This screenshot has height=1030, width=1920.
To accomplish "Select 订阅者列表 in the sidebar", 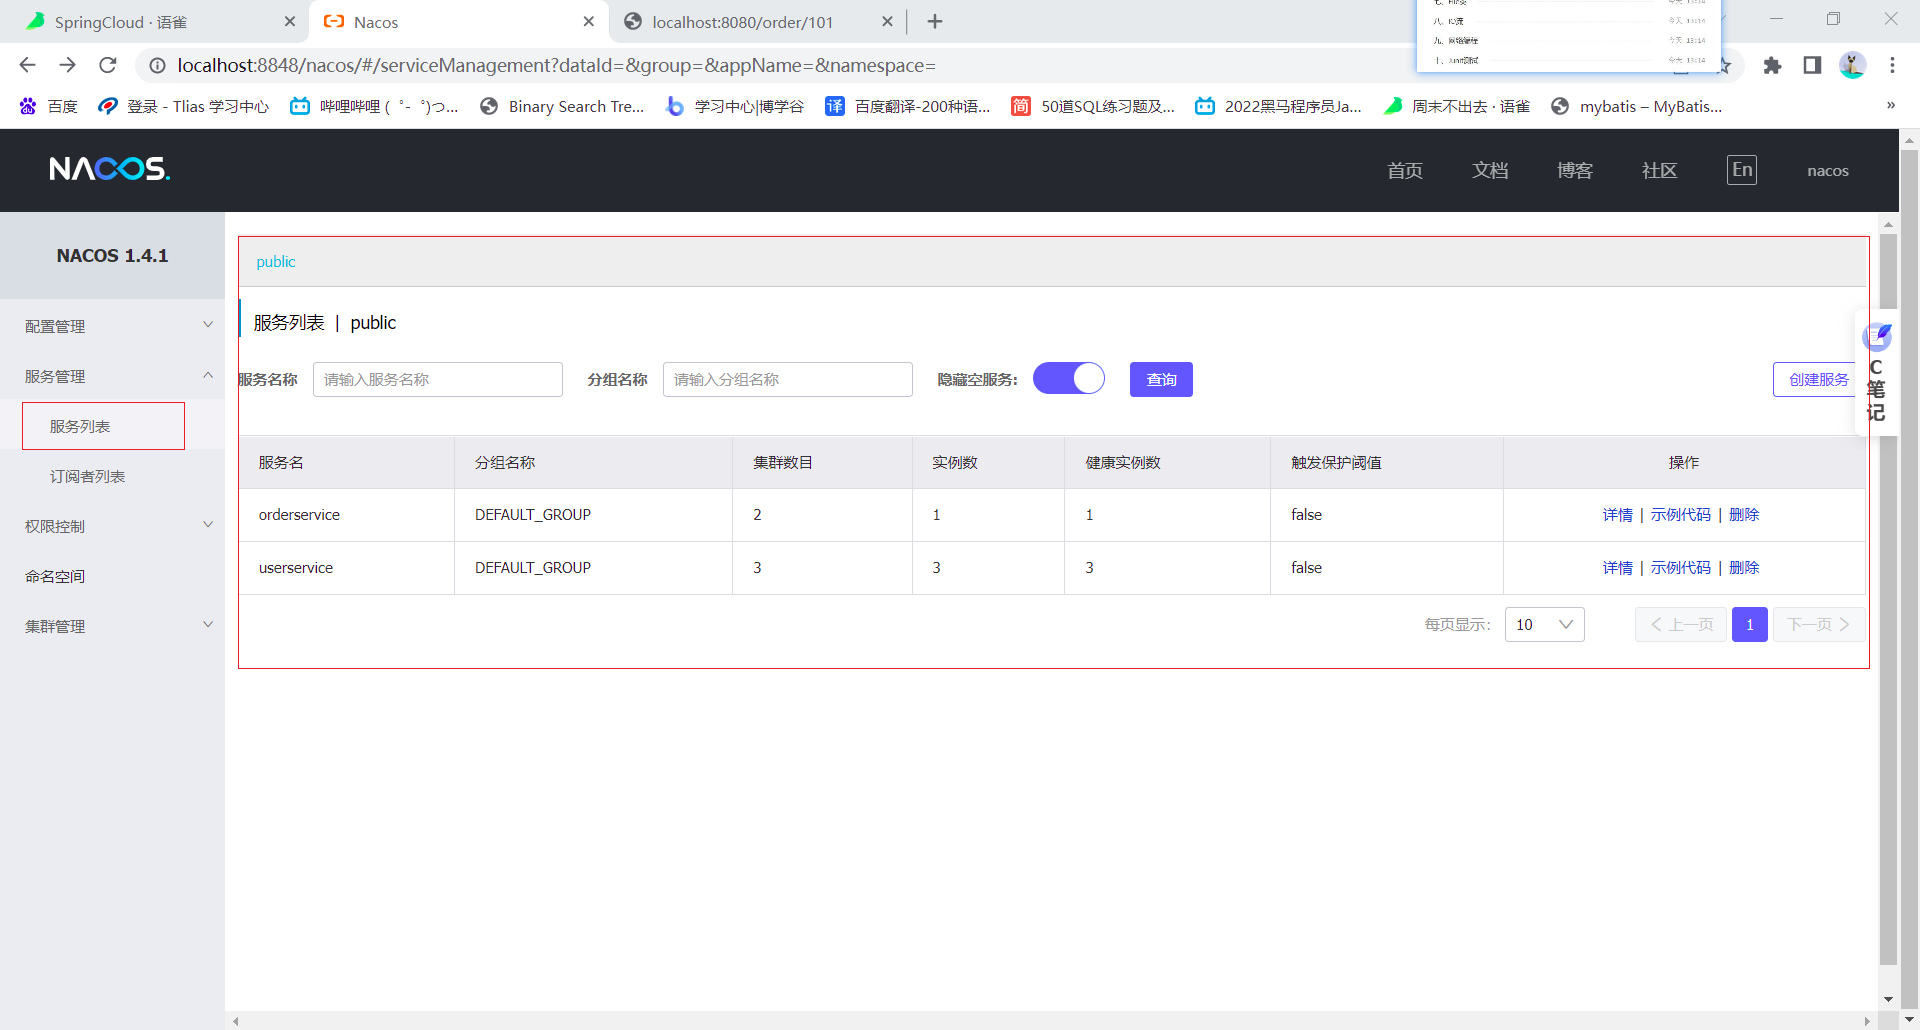I will 88,476.
